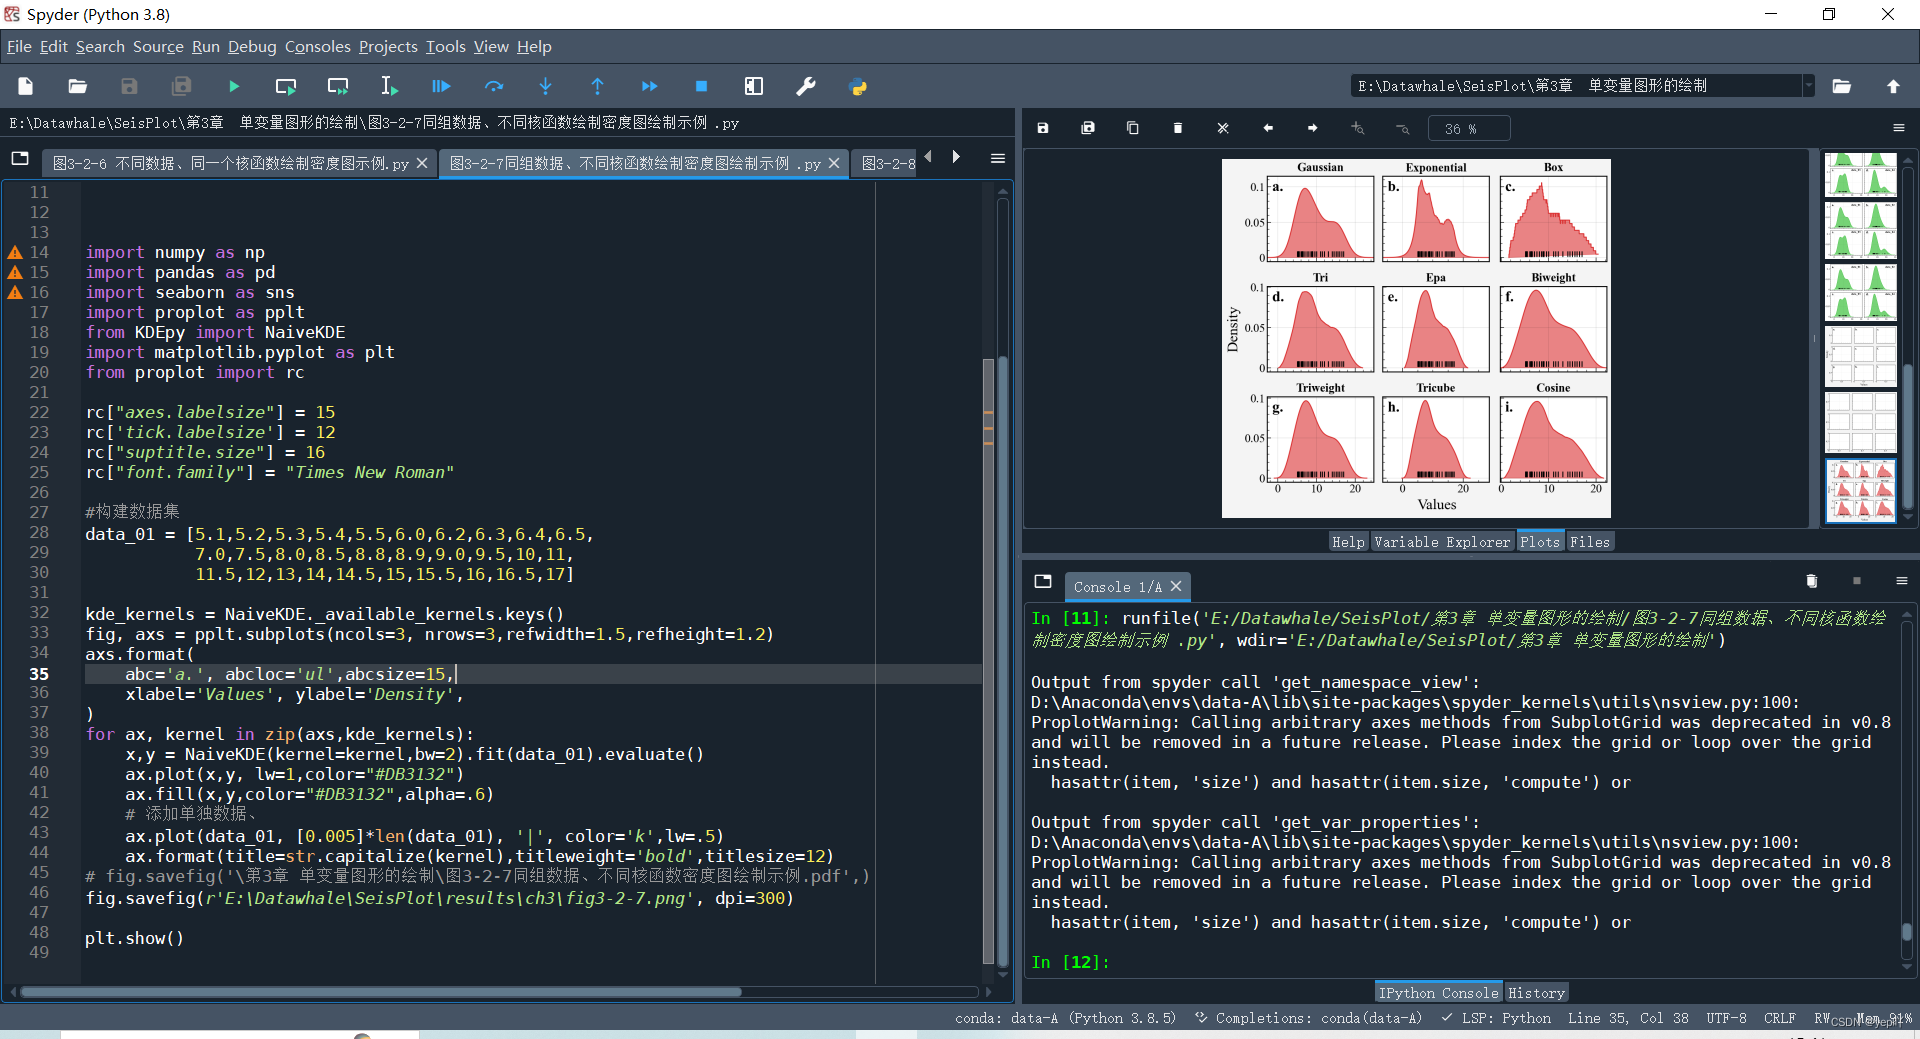This screenshot has width=1920, height=1039.
Task: Interrupt kernel with console stop button
Action: [1857, 581]
